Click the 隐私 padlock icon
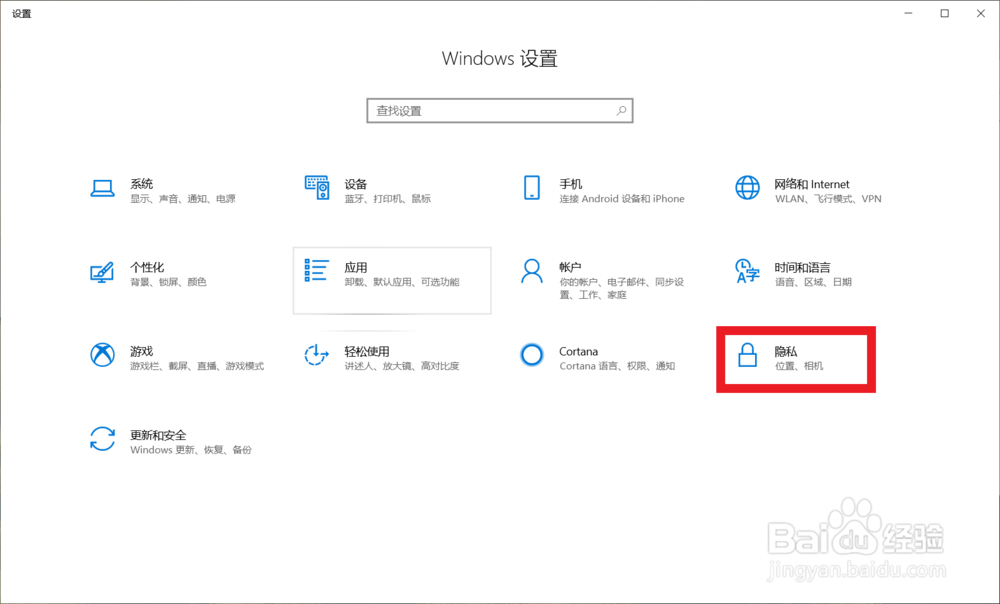Screen dimensions: 1000x604 pyautogui.click(x=747, y=355)
